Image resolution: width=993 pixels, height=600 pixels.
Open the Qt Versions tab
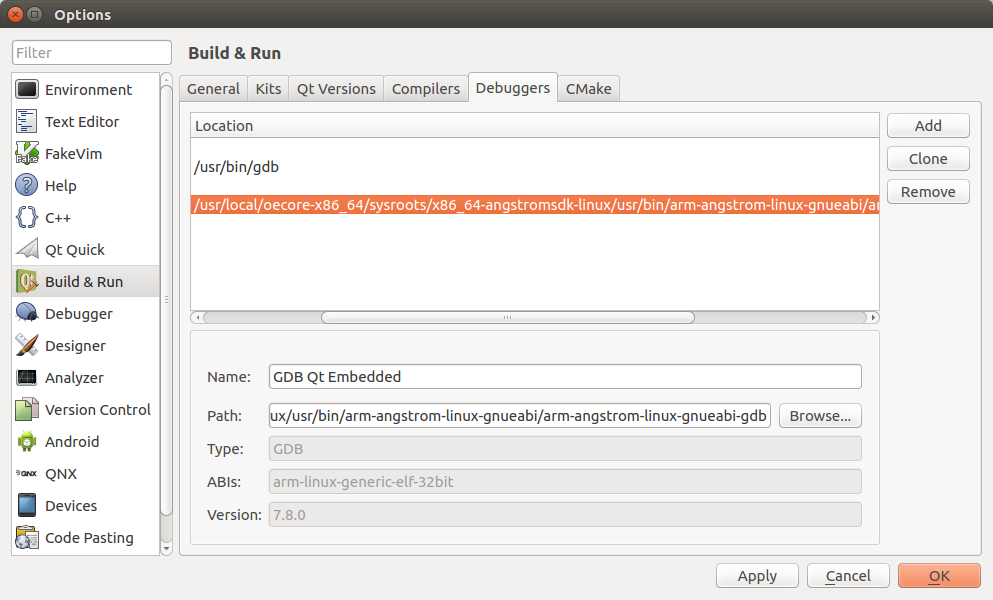(336, 89)
